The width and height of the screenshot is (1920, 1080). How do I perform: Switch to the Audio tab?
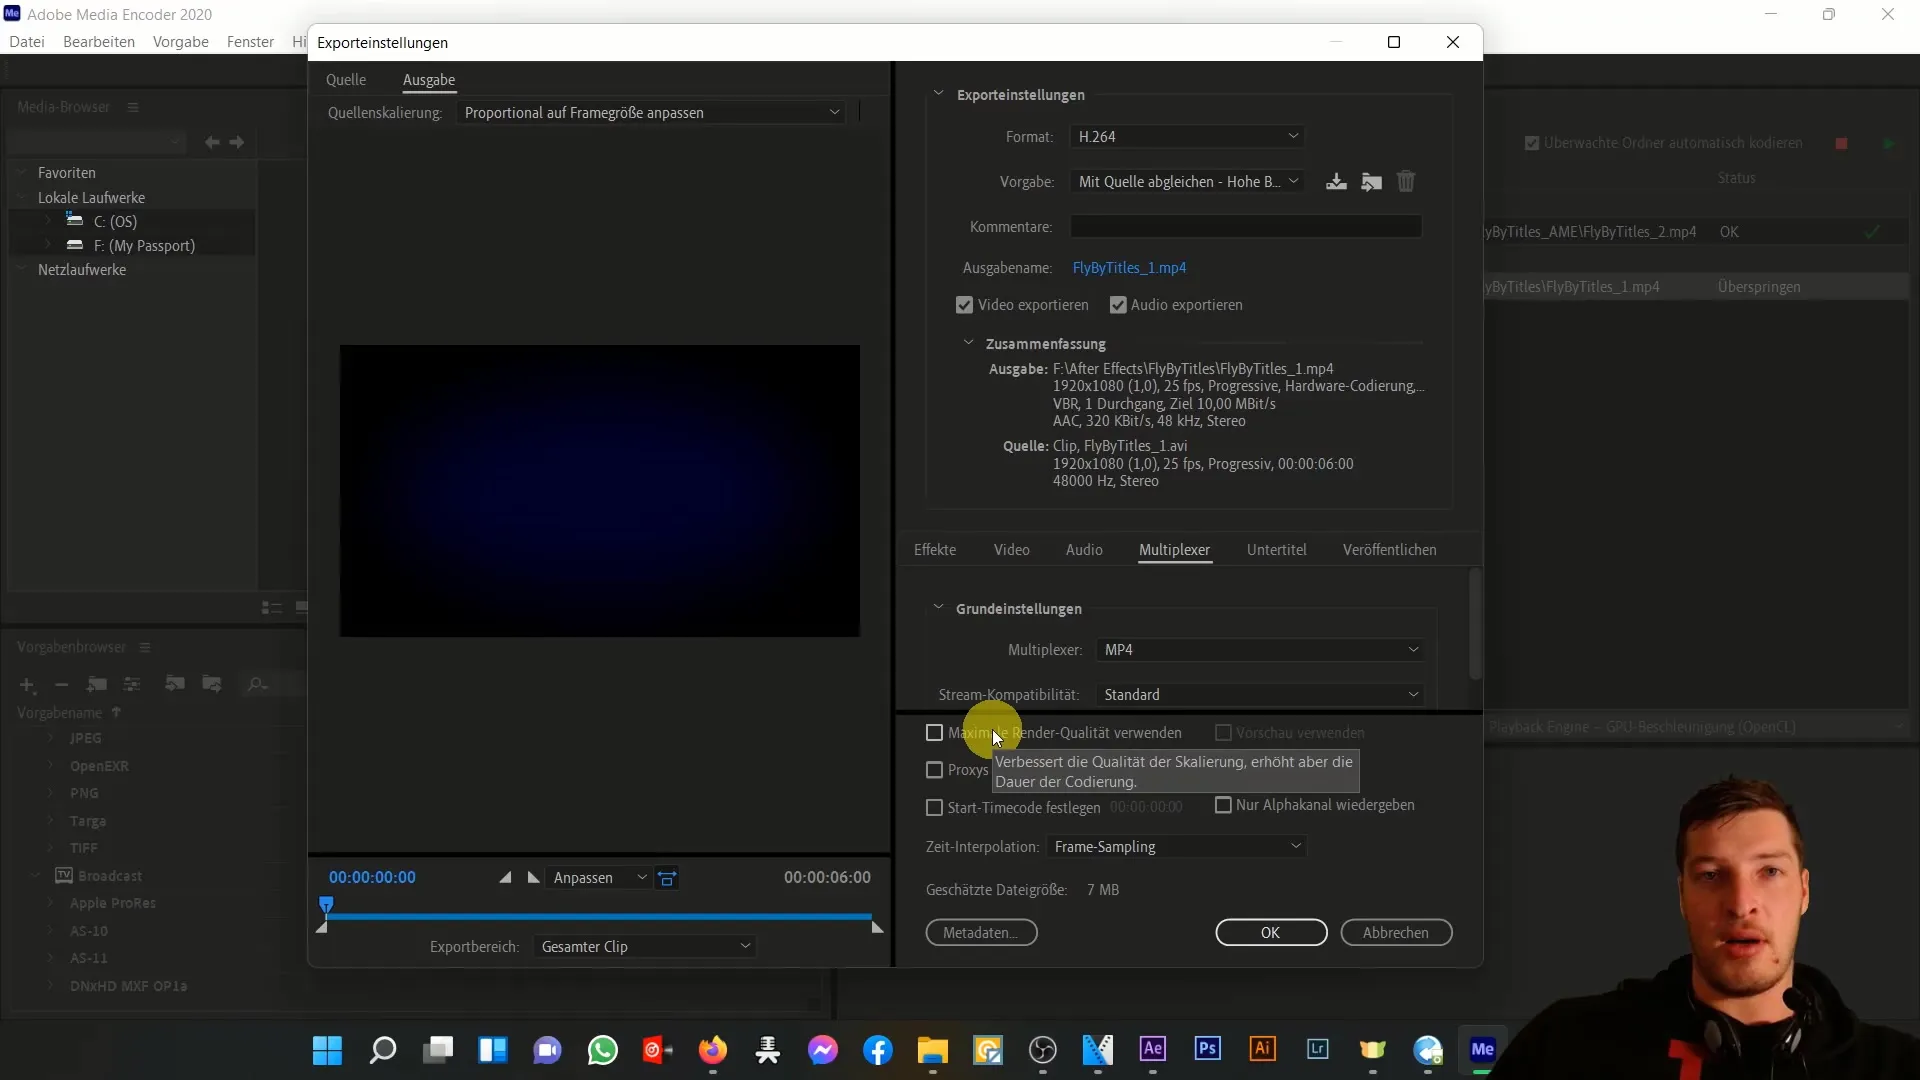tap(1084, 550)
